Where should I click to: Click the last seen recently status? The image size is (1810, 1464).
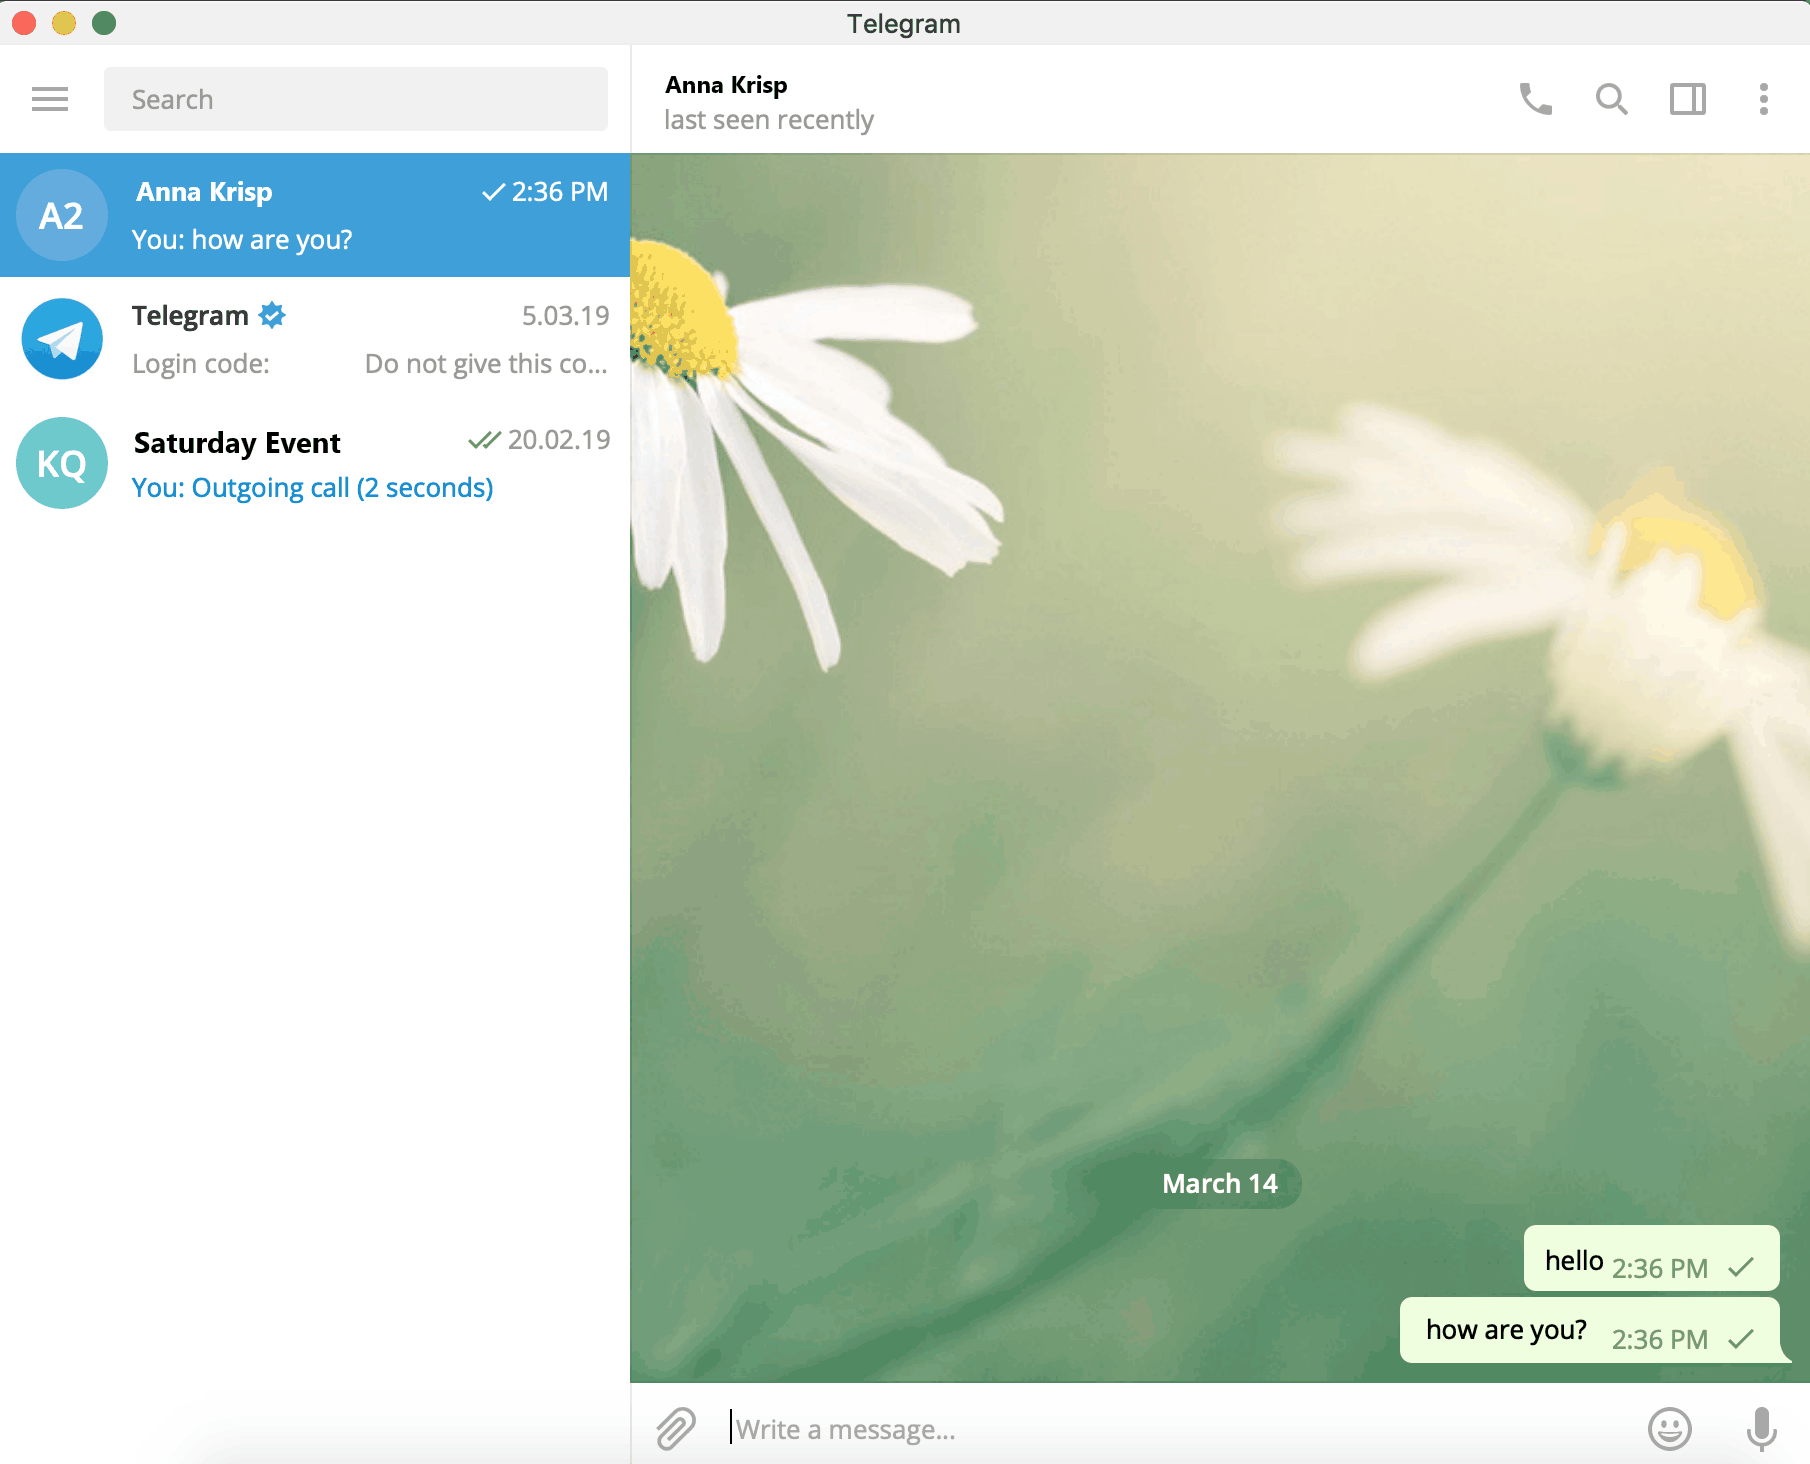(x=769, y=120)
